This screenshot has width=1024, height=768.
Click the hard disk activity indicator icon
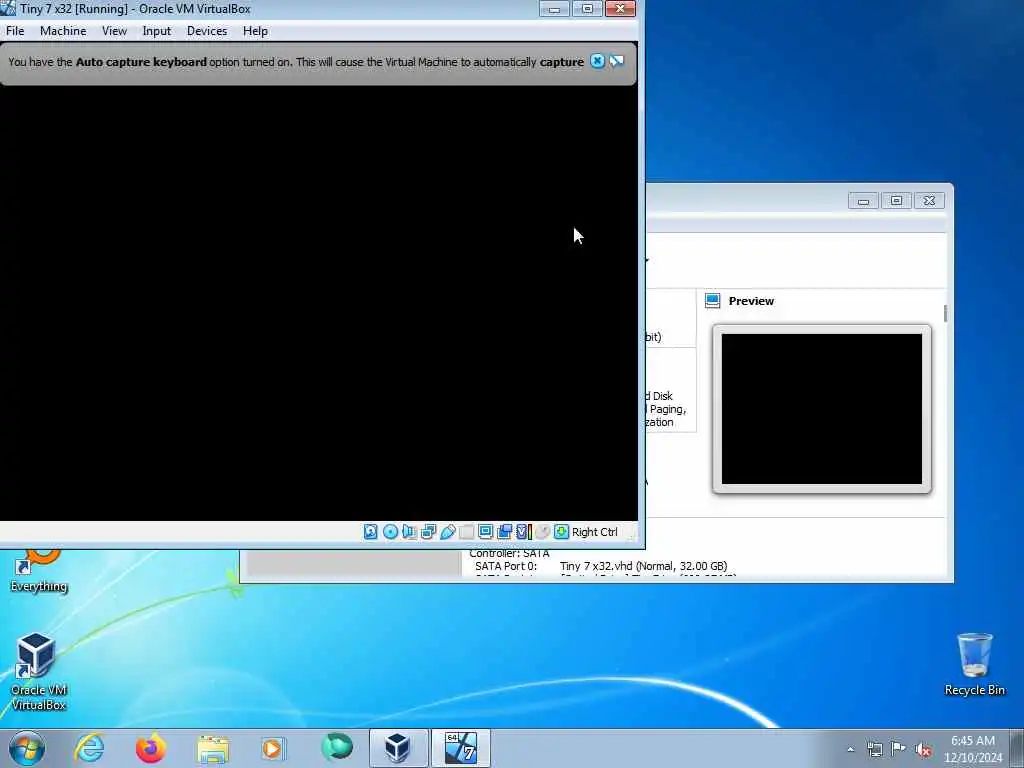pos(370,532)
